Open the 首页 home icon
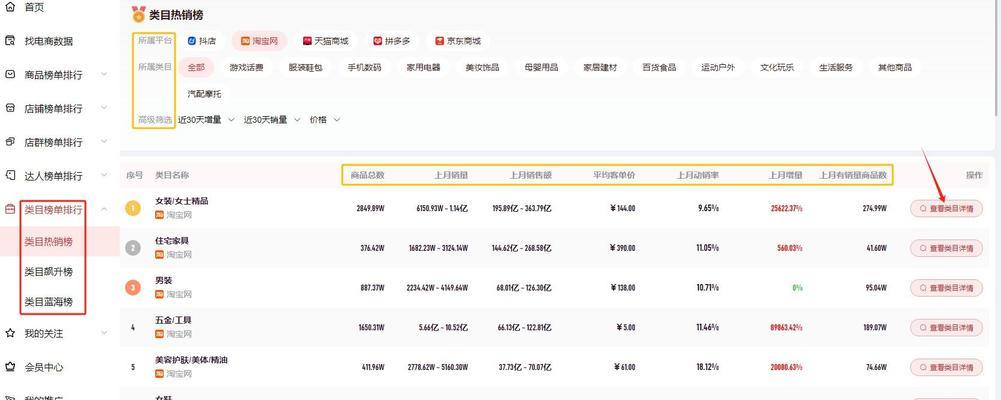1001x400 pixels. point(10,7)
